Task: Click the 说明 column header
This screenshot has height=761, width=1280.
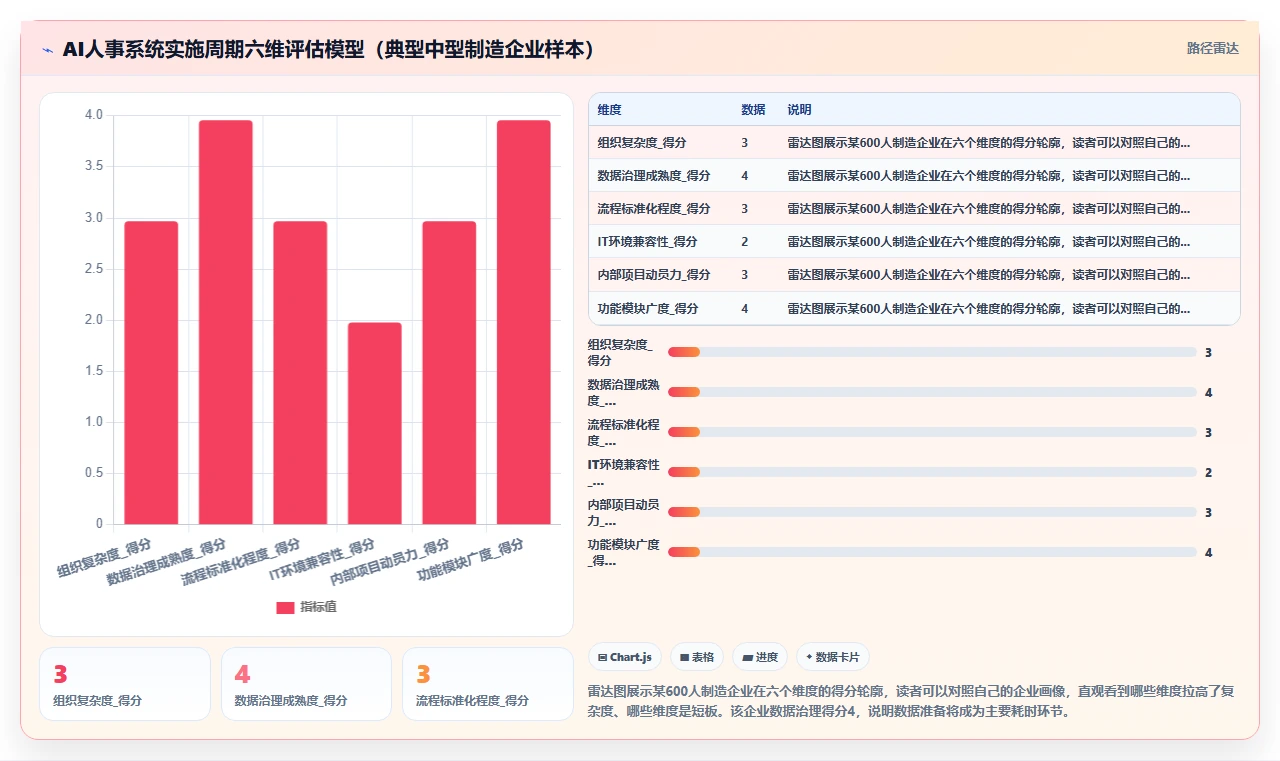Action: coord(799,110)
